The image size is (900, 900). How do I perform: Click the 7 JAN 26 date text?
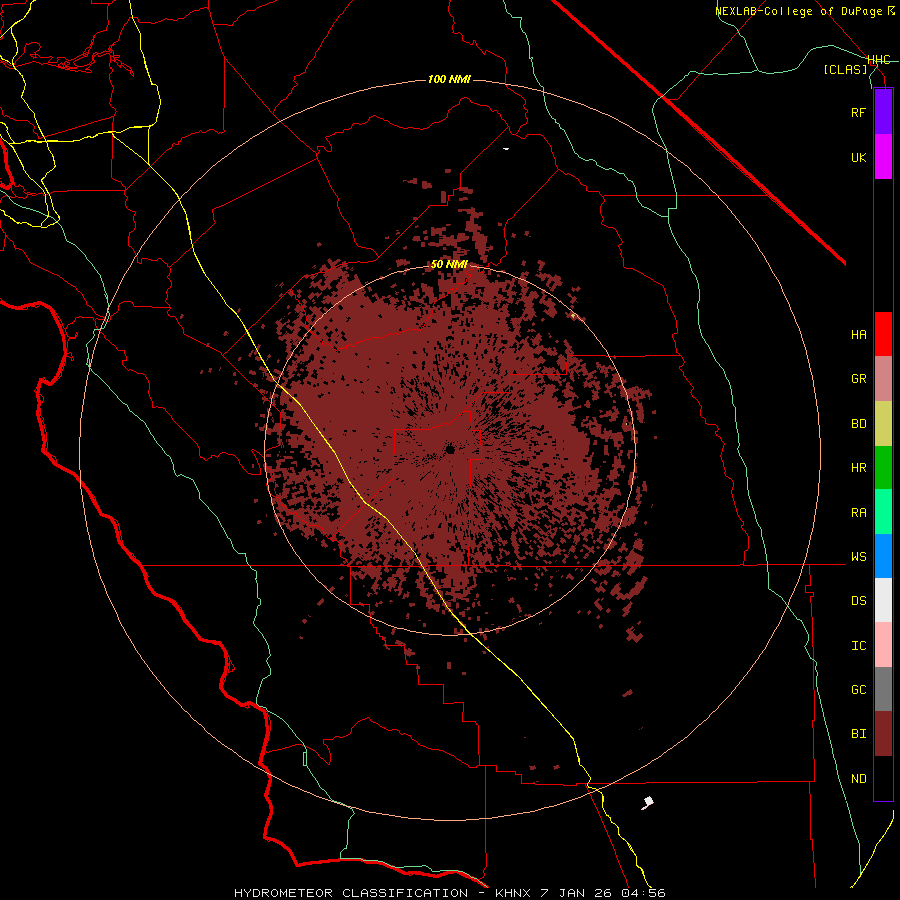[x=576, y=893]
